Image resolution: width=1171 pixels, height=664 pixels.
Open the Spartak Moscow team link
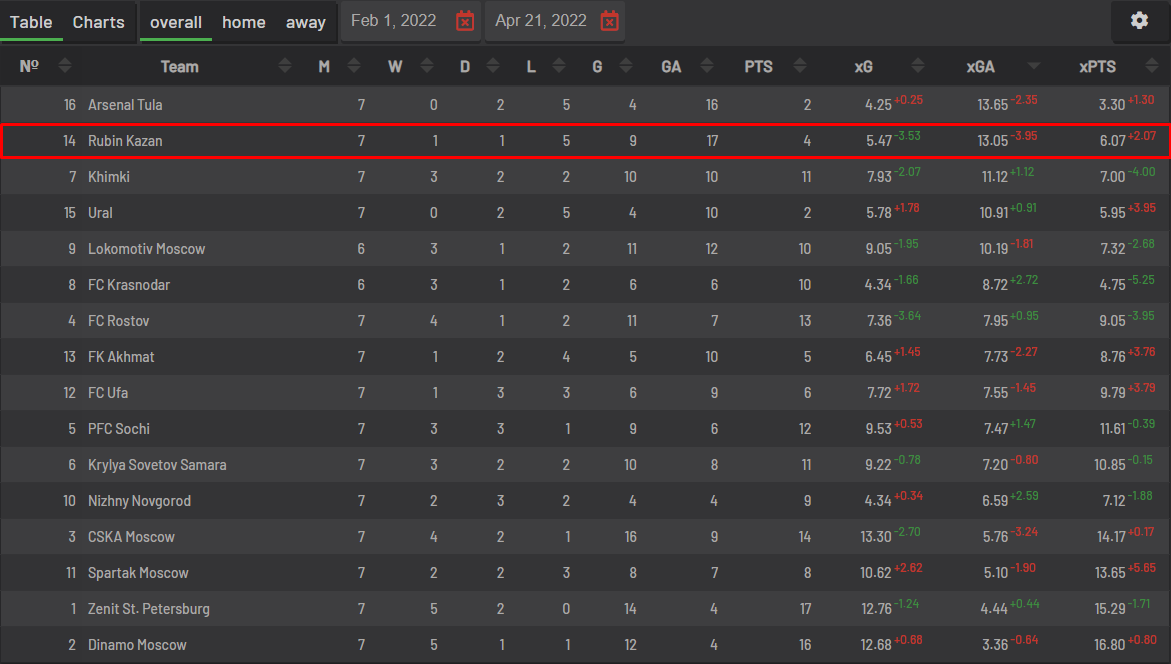(x=138, y=573)
